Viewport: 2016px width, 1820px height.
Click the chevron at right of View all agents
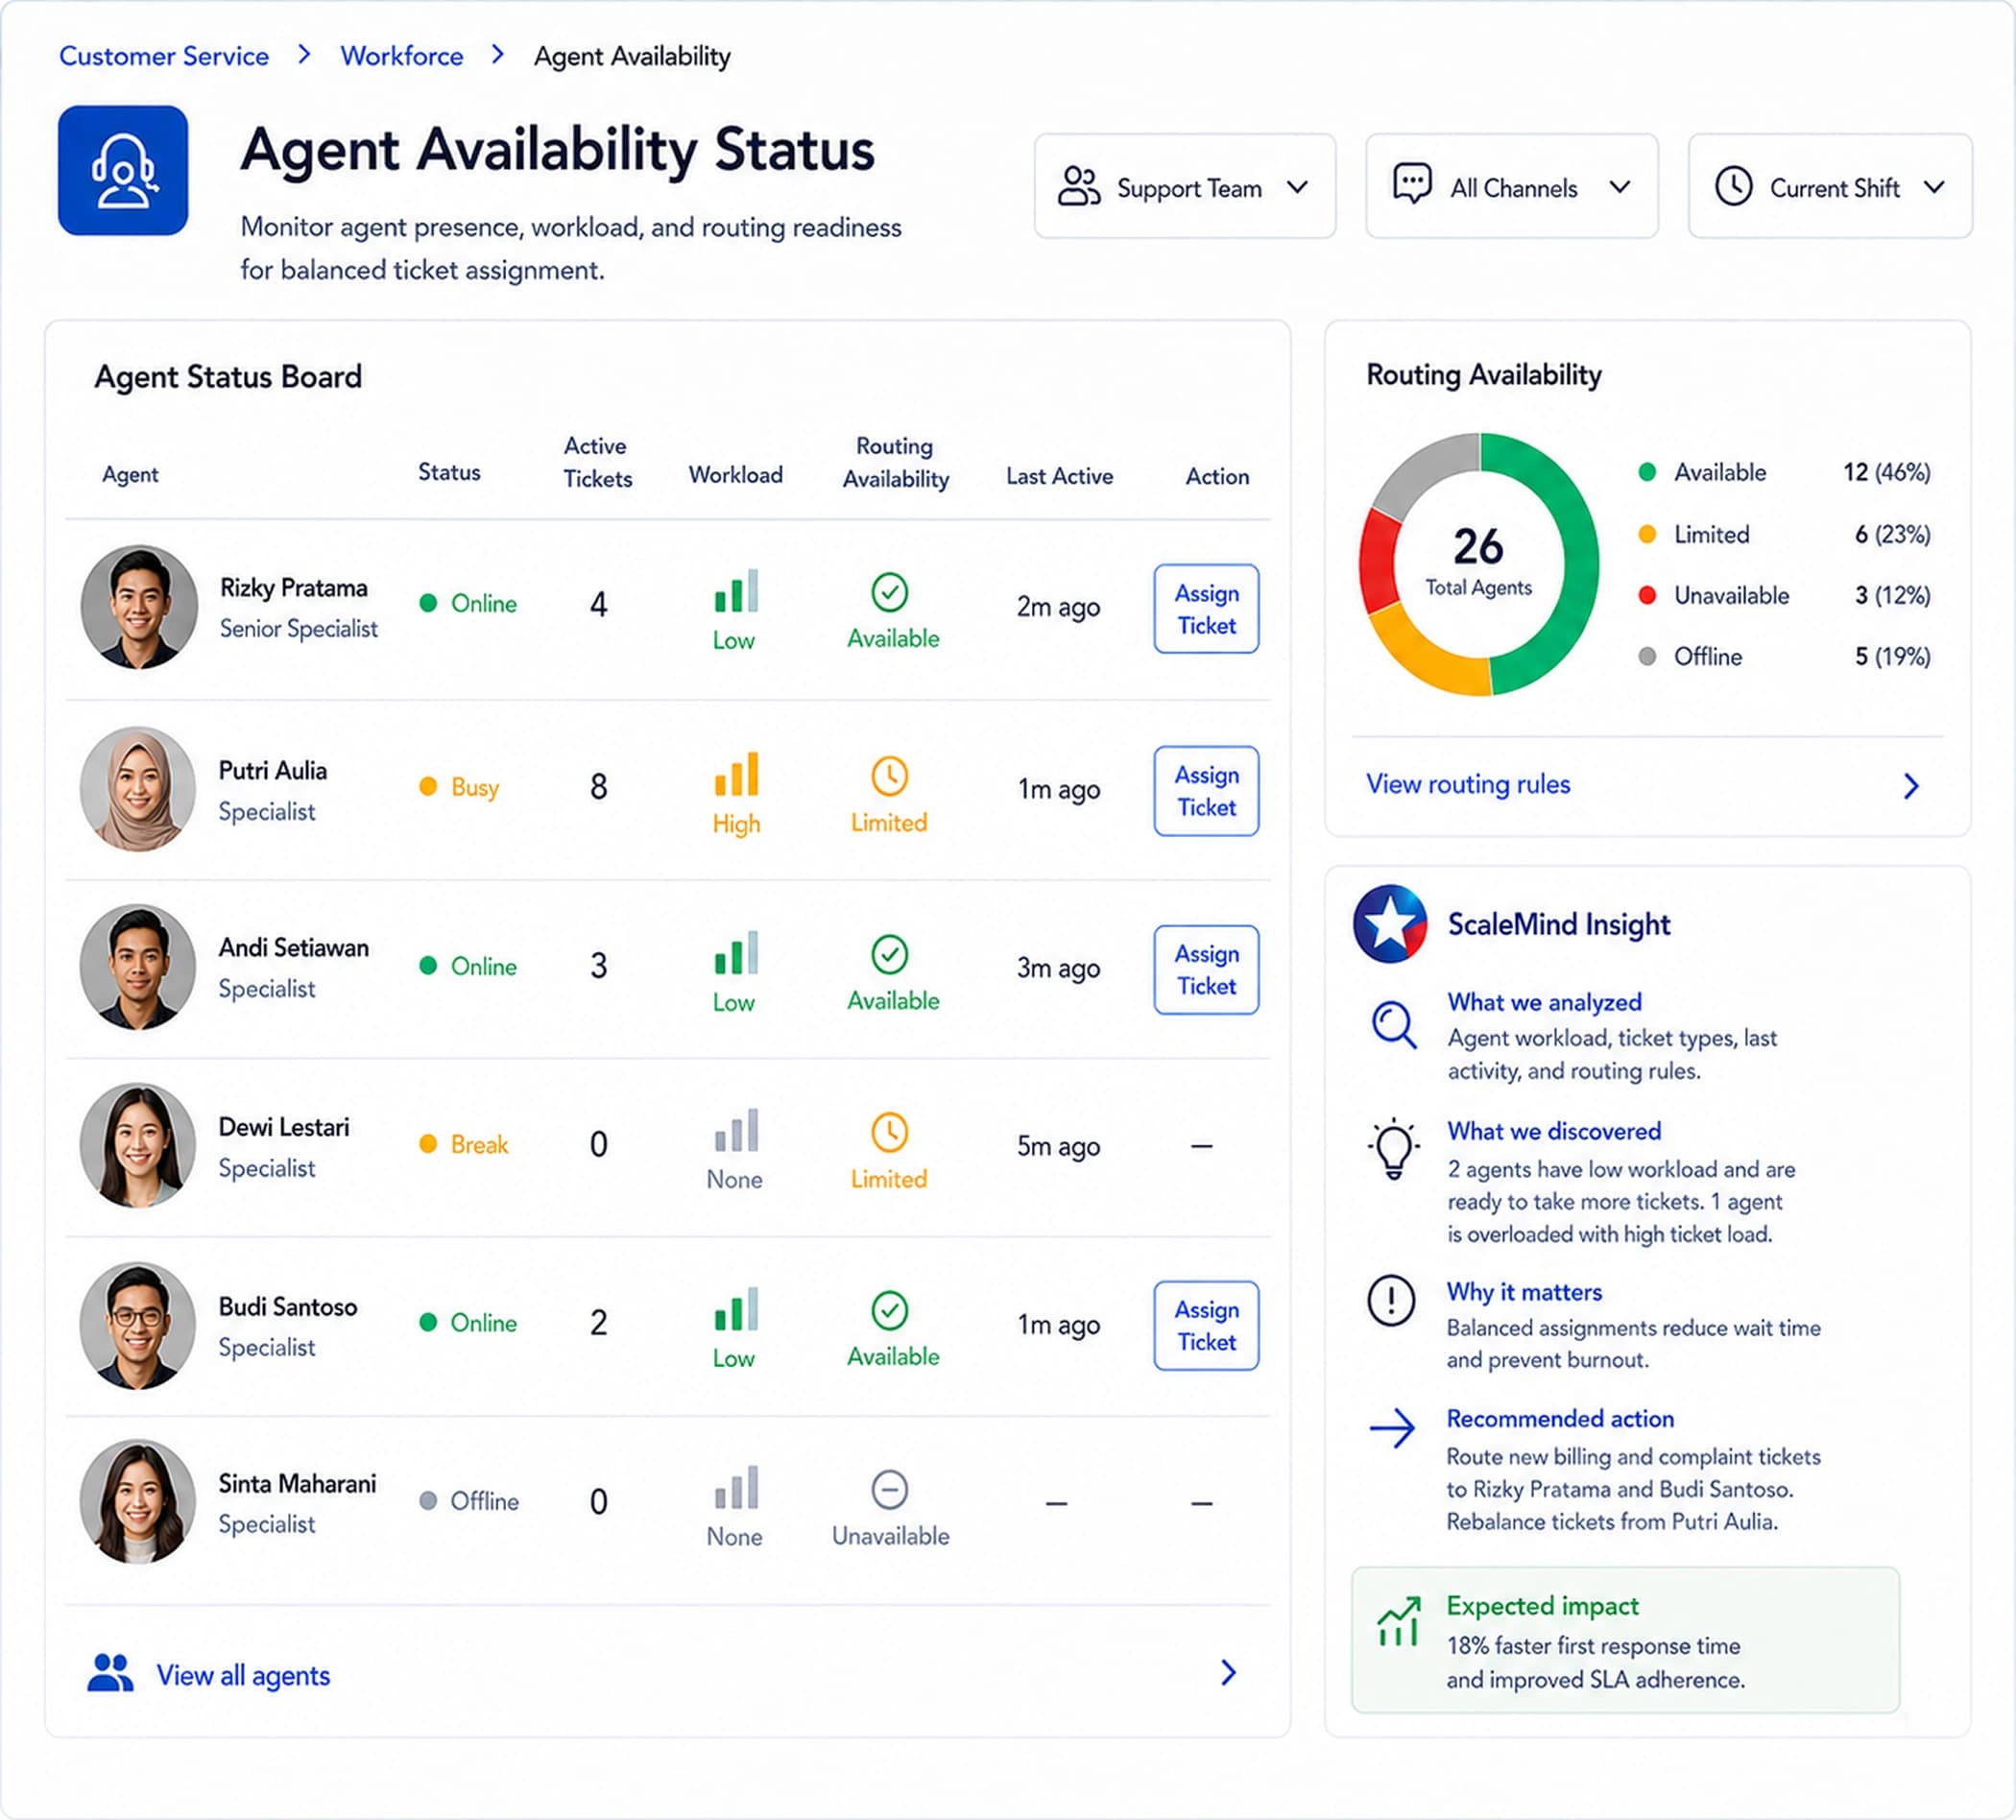(x=1229, y=1673)
